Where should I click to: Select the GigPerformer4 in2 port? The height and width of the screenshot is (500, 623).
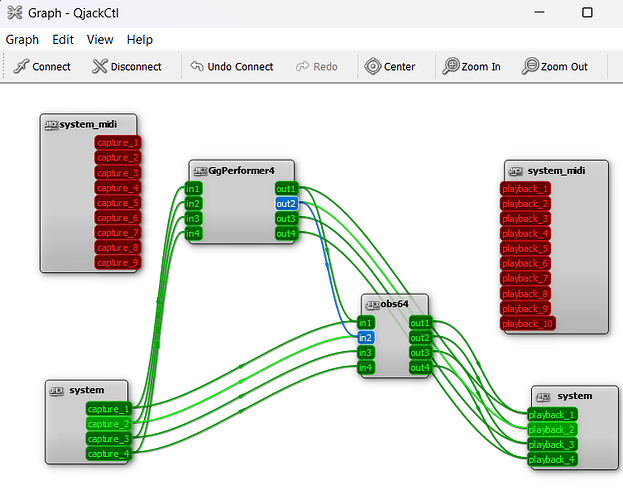pyautogui.click(x=193, y=204)
